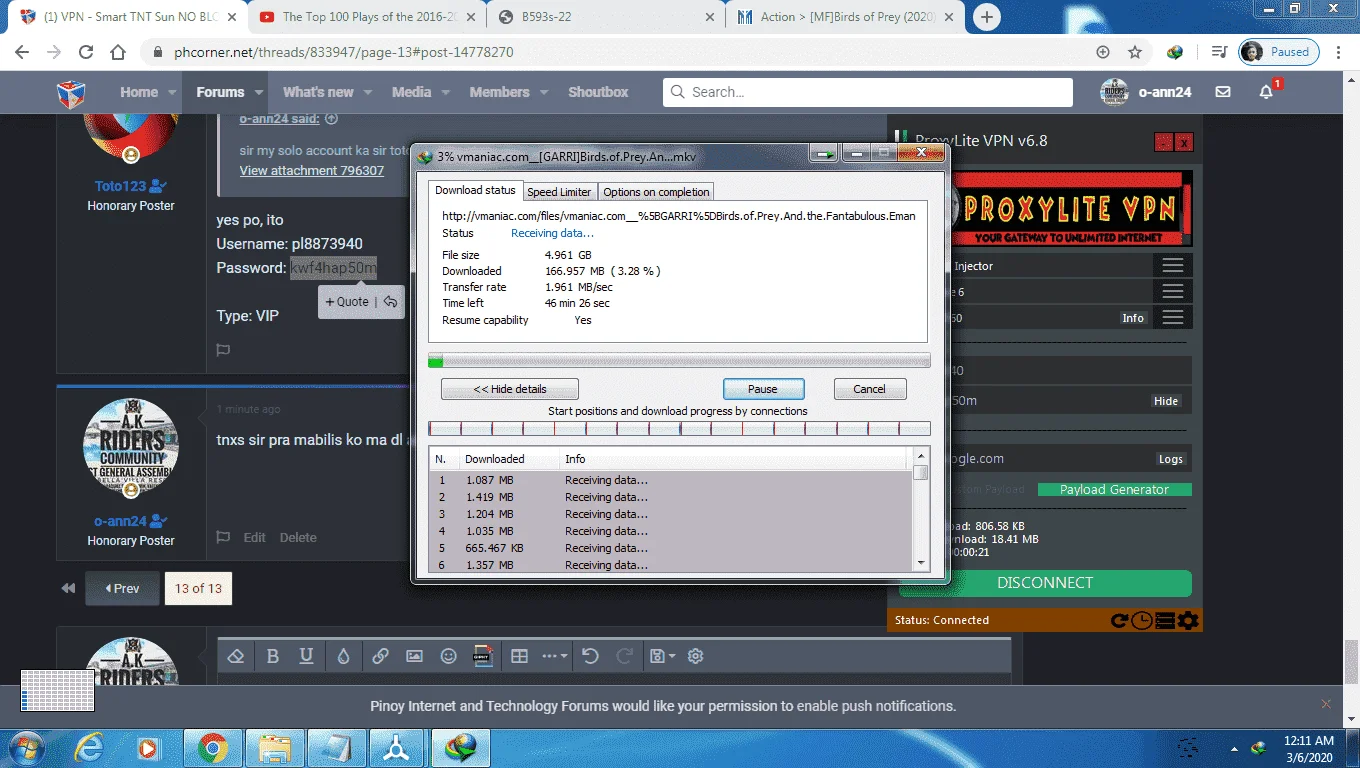This screenshot has height=768, width=1360.
Task: Switch to the B593s-22 browser tab
Action: click(x=606, y=17)
